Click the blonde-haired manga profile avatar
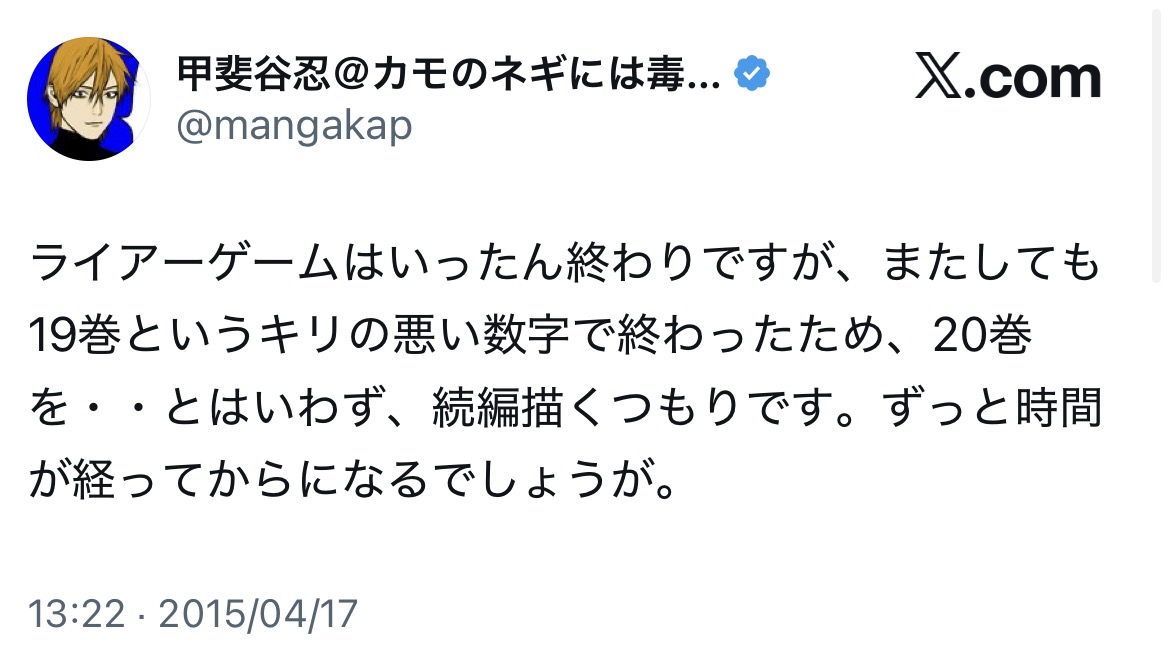1170x654 pixels. (88, 99)
